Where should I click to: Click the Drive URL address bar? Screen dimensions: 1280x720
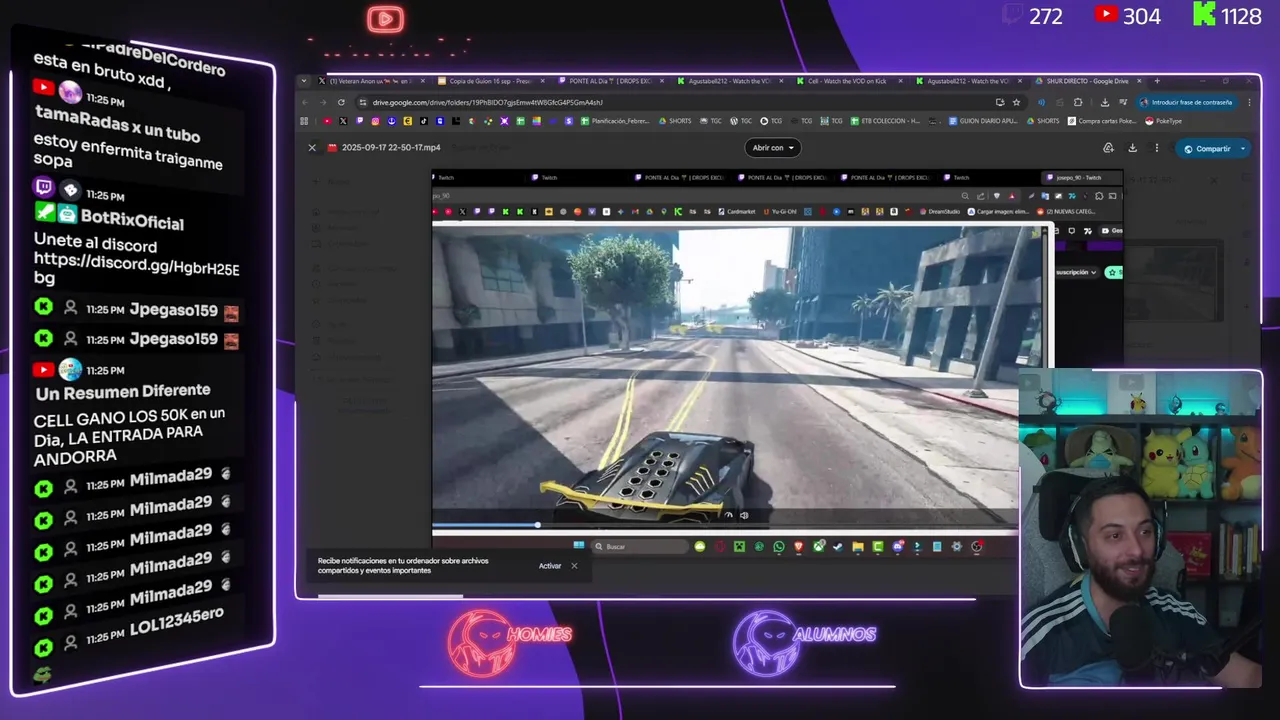(x=680, y=102)
